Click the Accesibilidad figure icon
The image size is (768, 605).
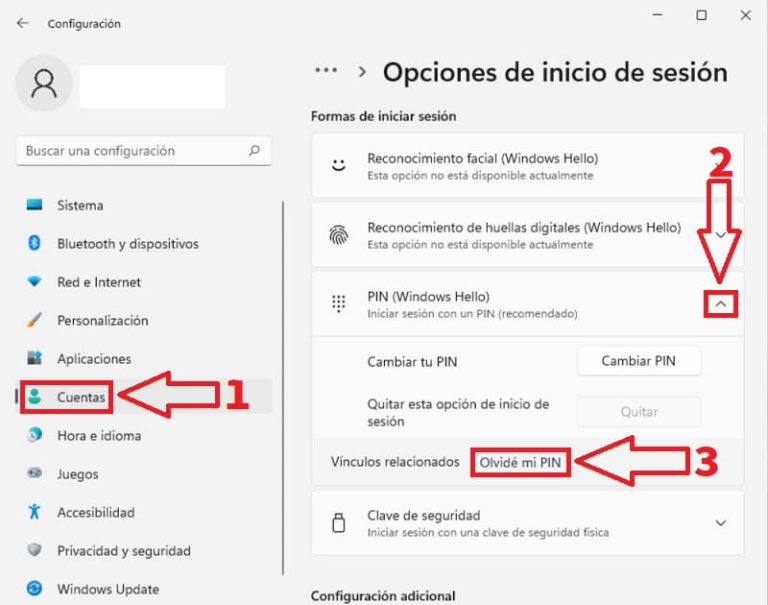[34, 511]
